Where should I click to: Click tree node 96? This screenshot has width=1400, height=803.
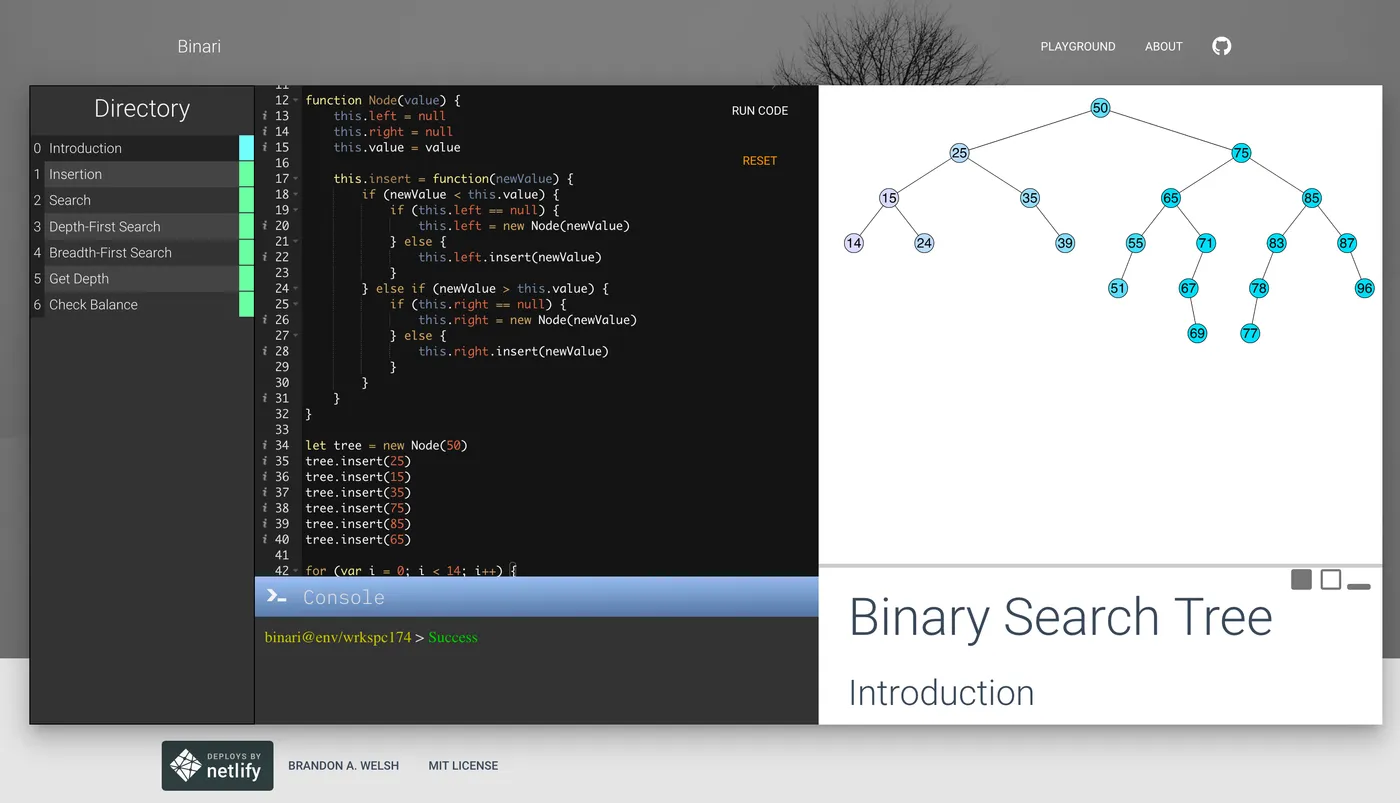pyautogui.click(x=1365, y=288)
